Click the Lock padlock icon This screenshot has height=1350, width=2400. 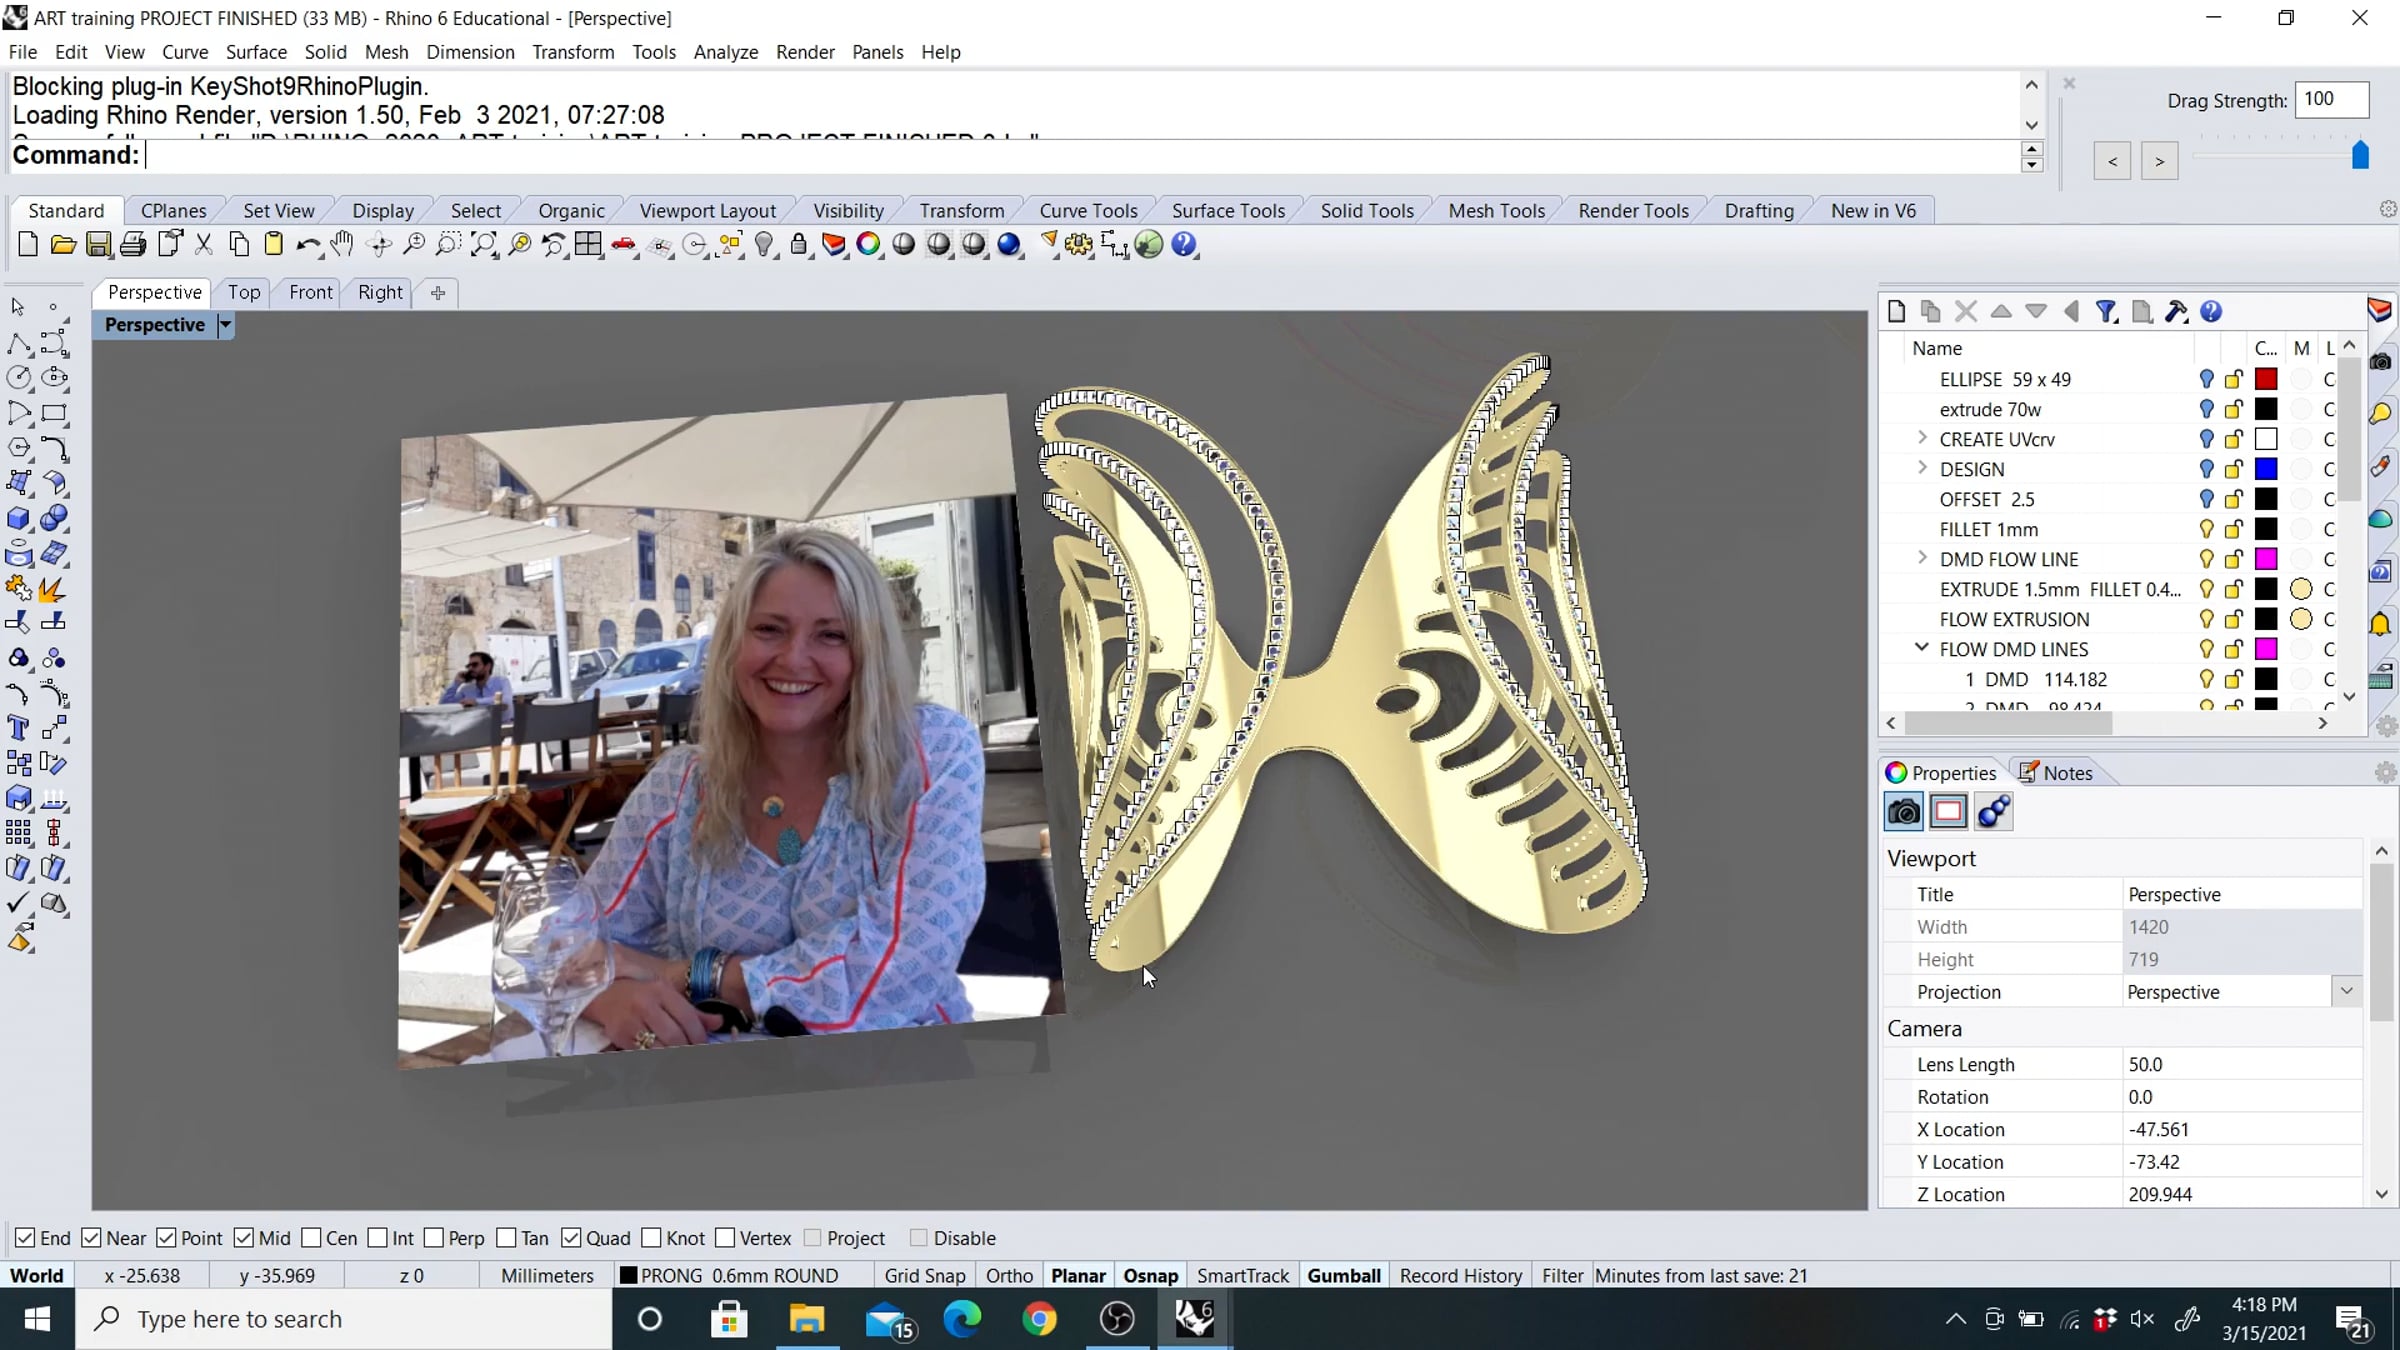tap(799, 245)
